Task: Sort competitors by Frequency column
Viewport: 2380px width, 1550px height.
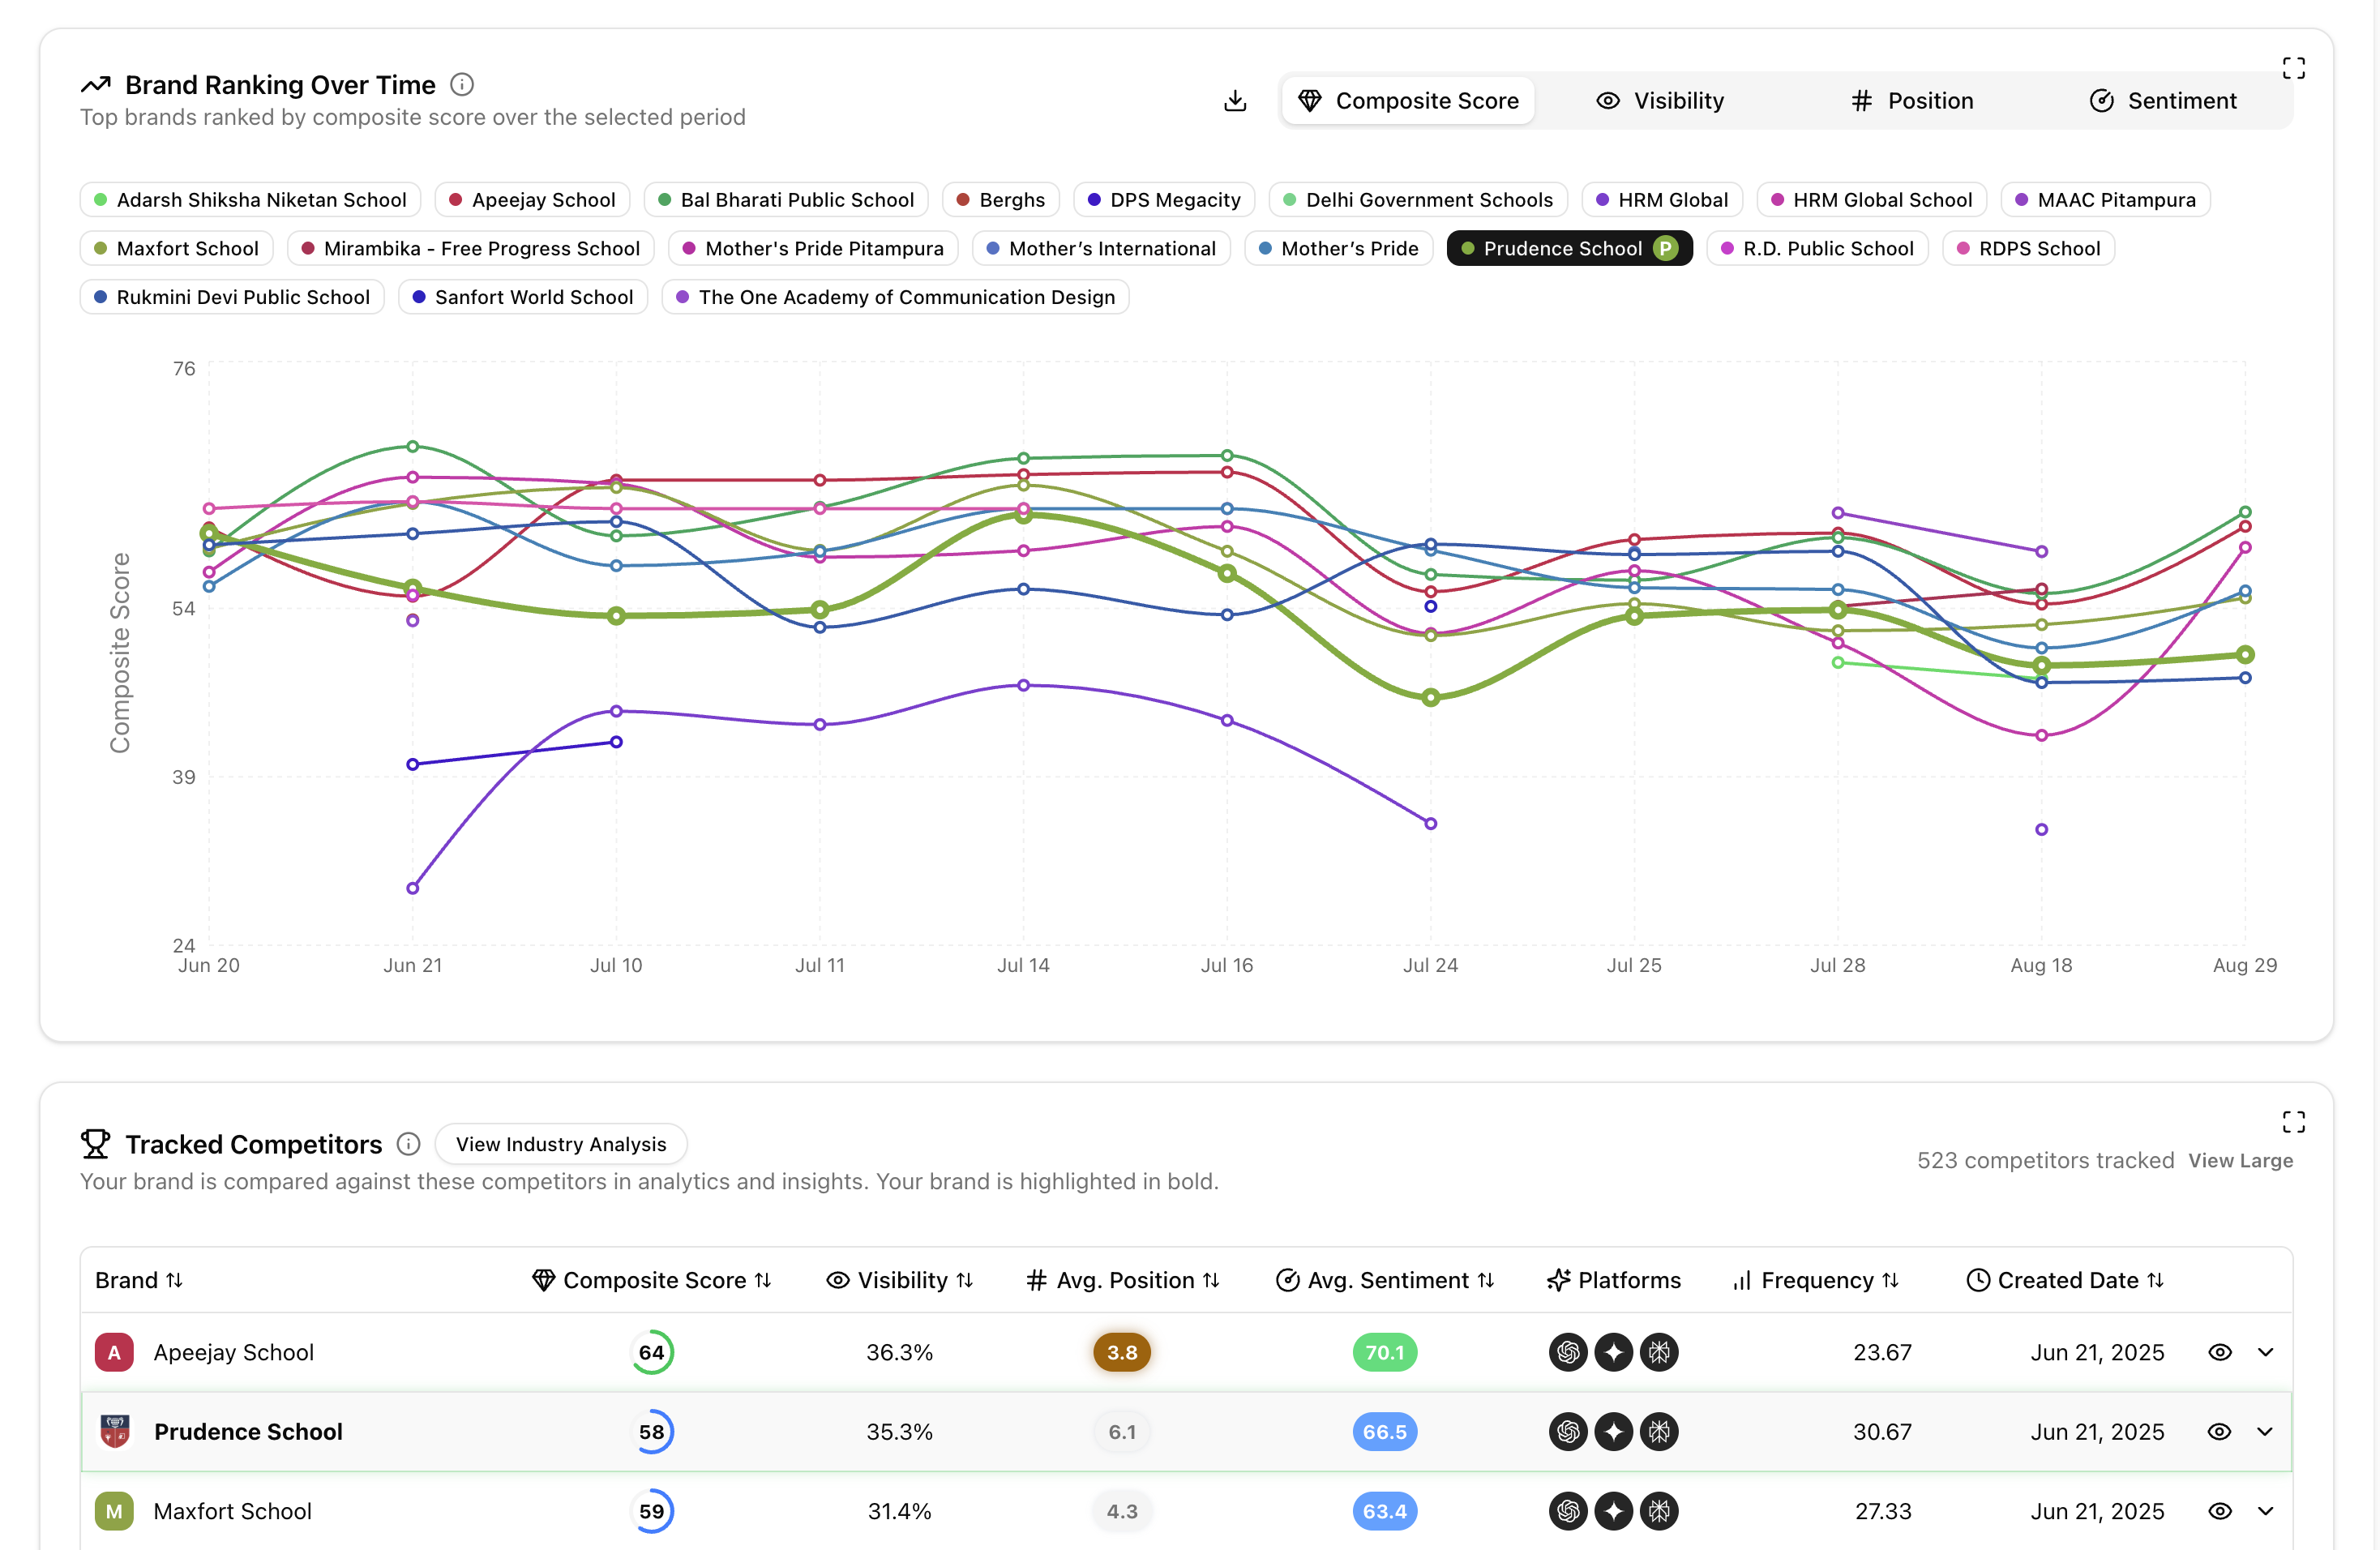Action: pyautogui.click(x=1816, y=1280)
